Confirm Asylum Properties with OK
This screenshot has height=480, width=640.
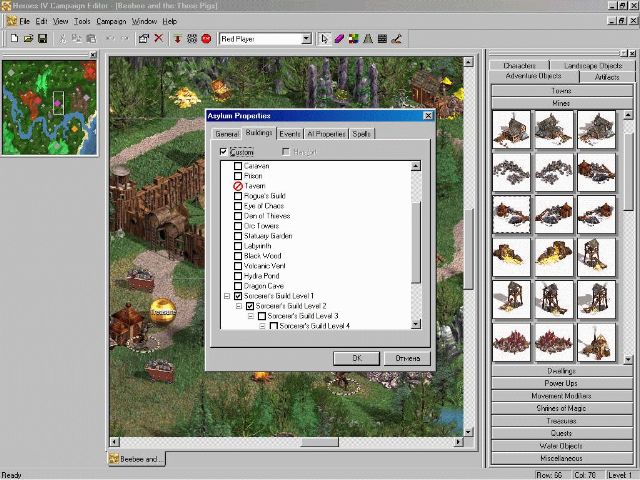(x=357, y=358)
